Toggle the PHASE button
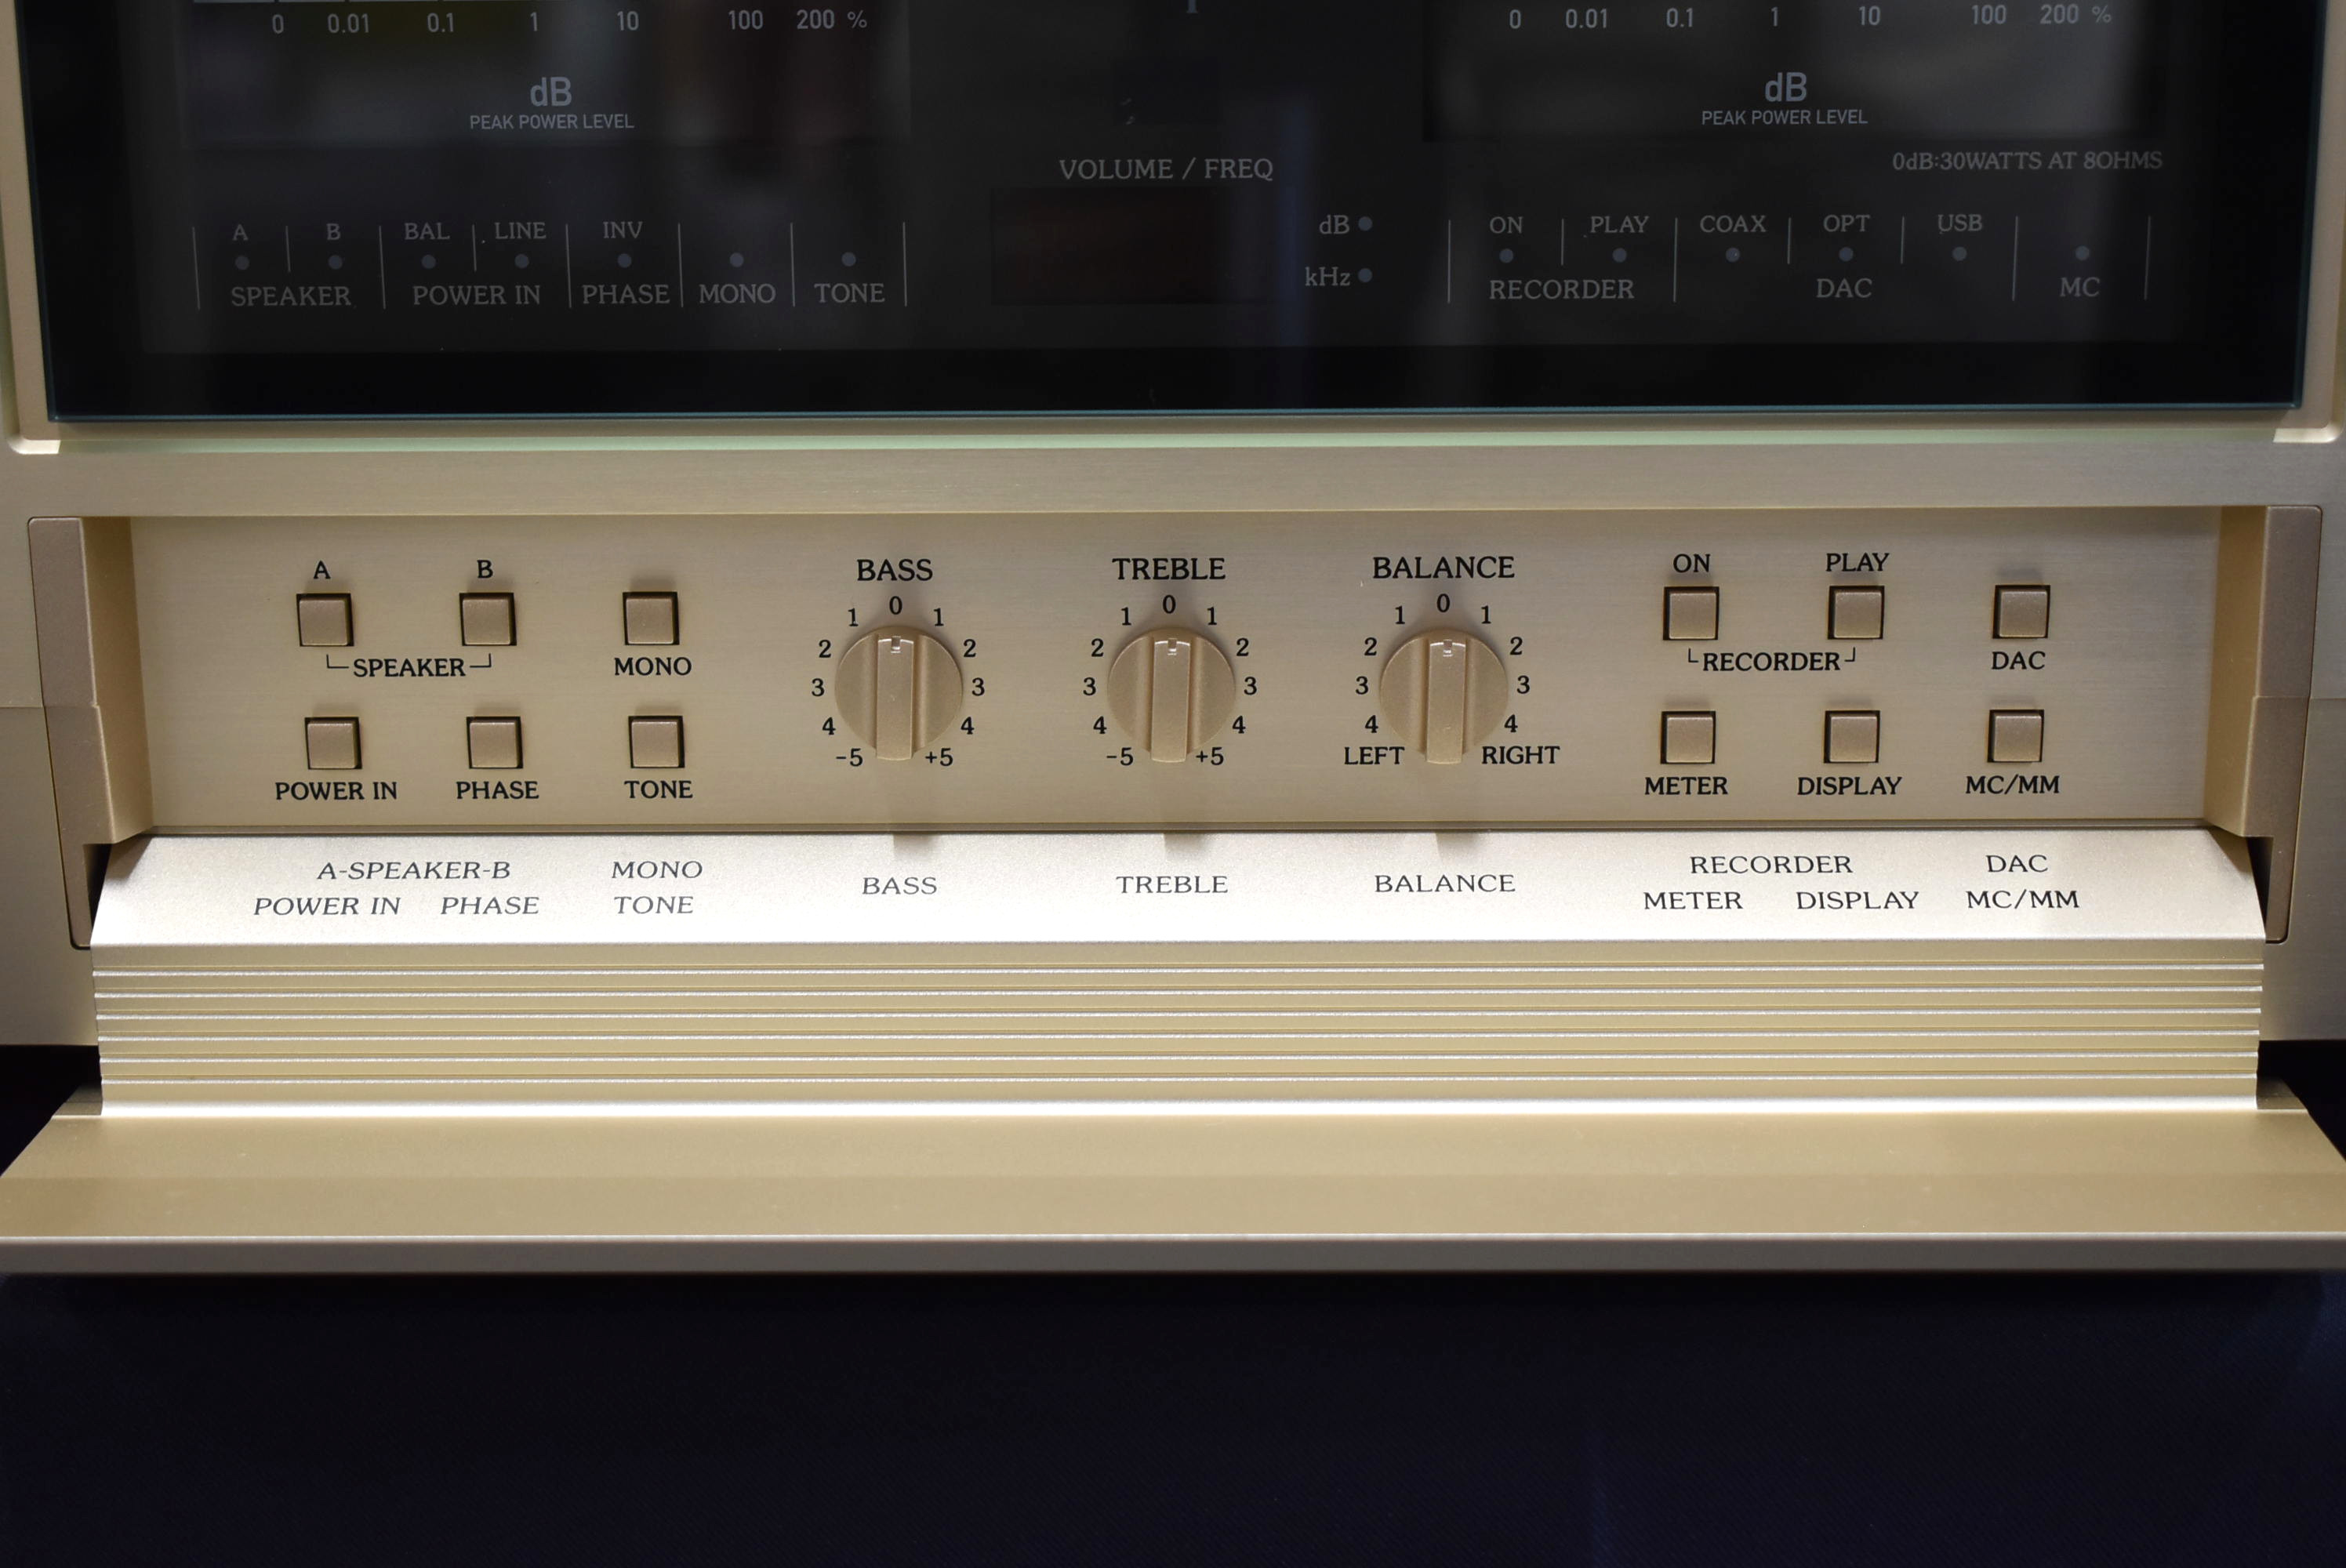This screenshot has width=2346, height=1568. pyautogui.click(x=494, y=743)
